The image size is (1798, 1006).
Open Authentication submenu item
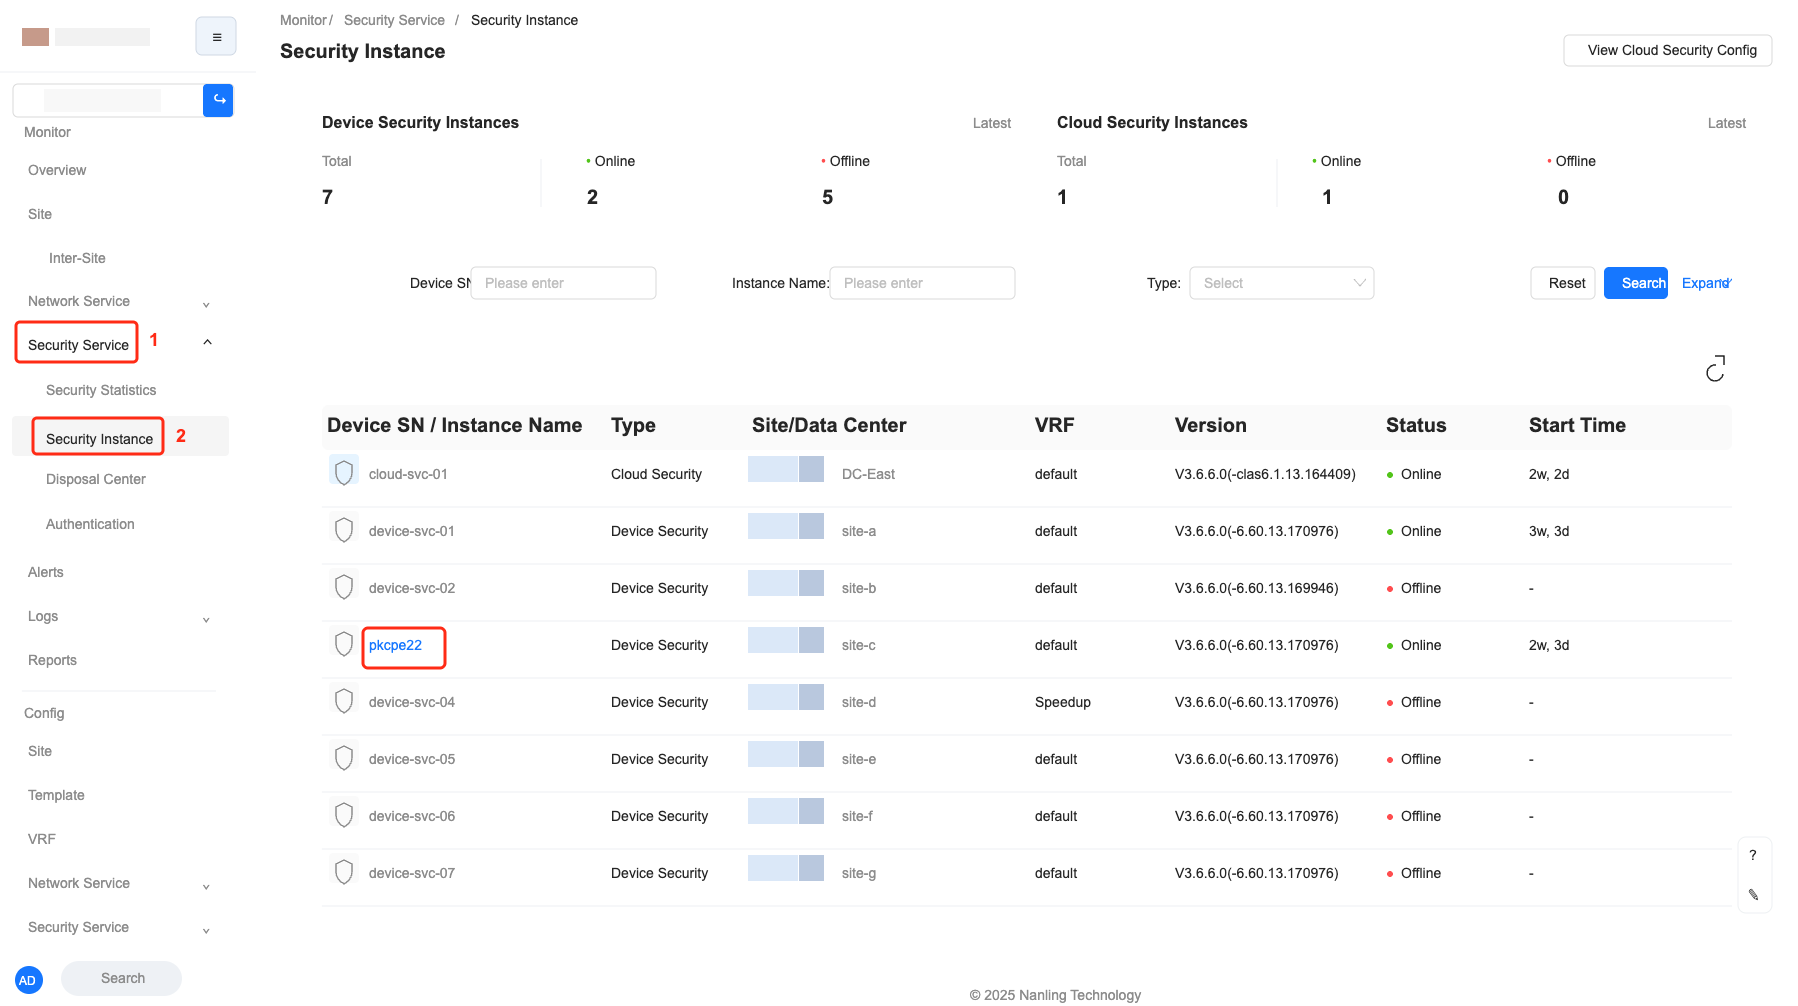90,524
